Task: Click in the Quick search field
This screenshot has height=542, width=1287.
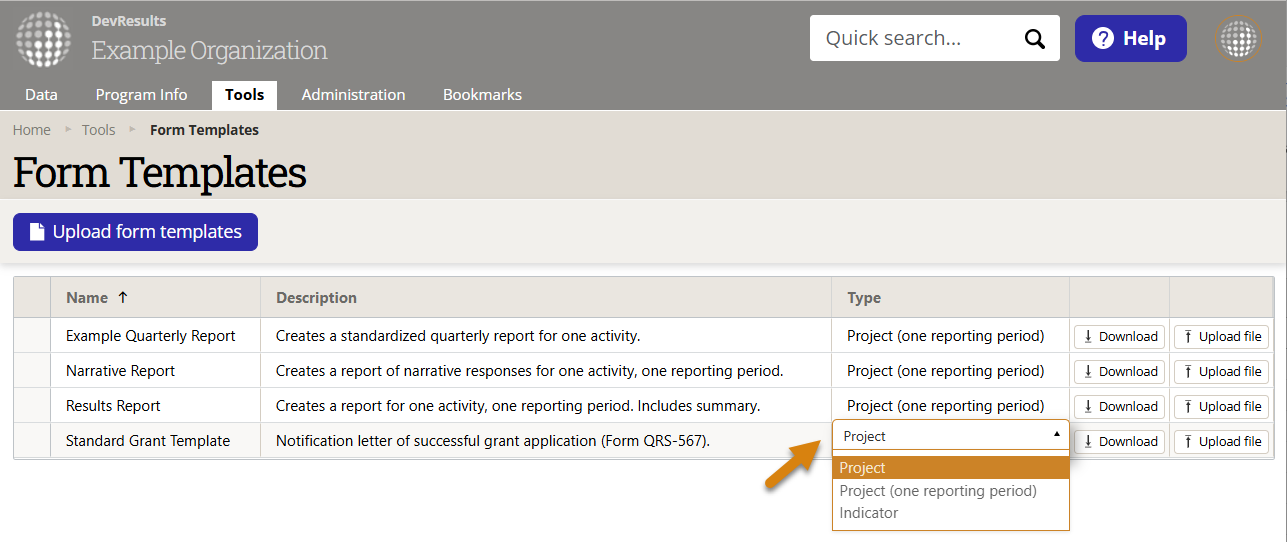Action: pyautogui.click(x=915, y=39)
